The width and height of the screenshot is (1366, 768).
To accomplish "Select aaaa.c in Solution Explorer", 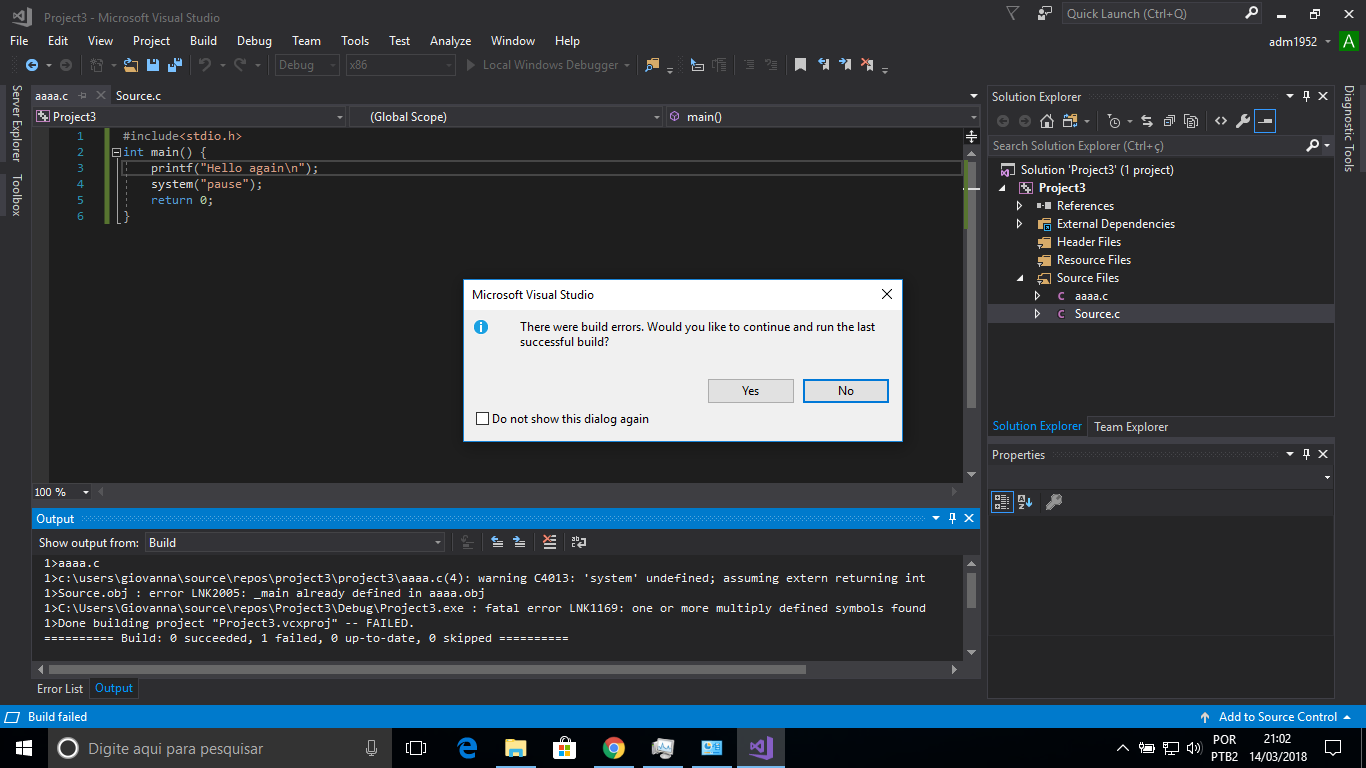I will click(1091, 296).
